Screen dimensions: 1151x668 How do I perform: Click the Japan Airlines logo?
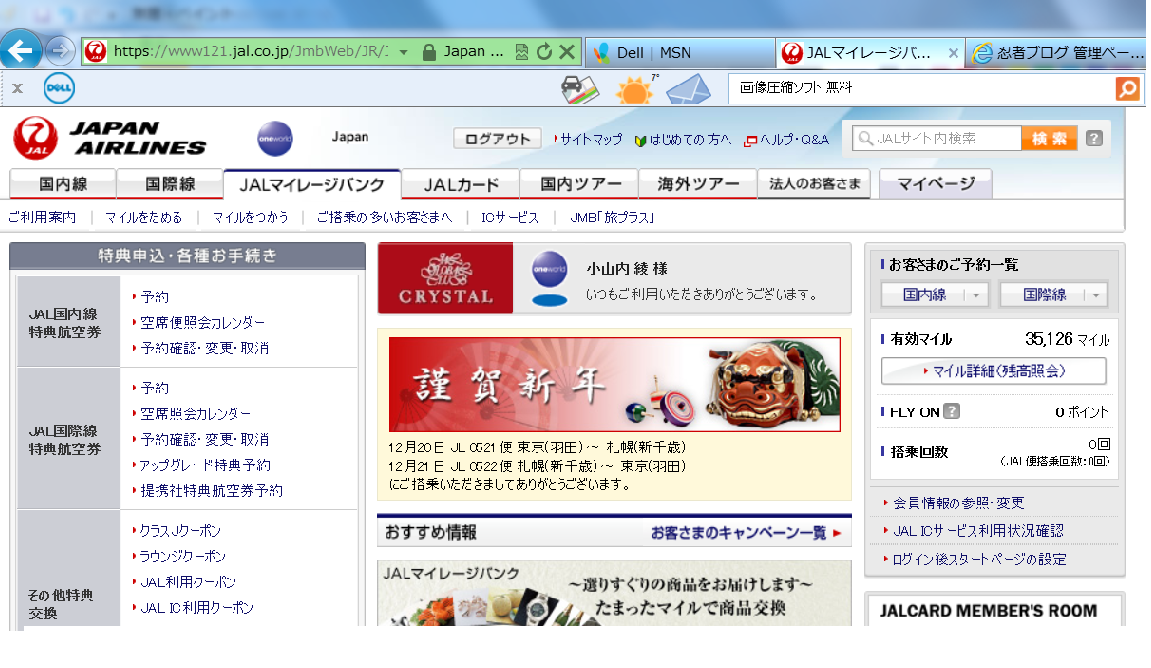(x=109, y=138)
